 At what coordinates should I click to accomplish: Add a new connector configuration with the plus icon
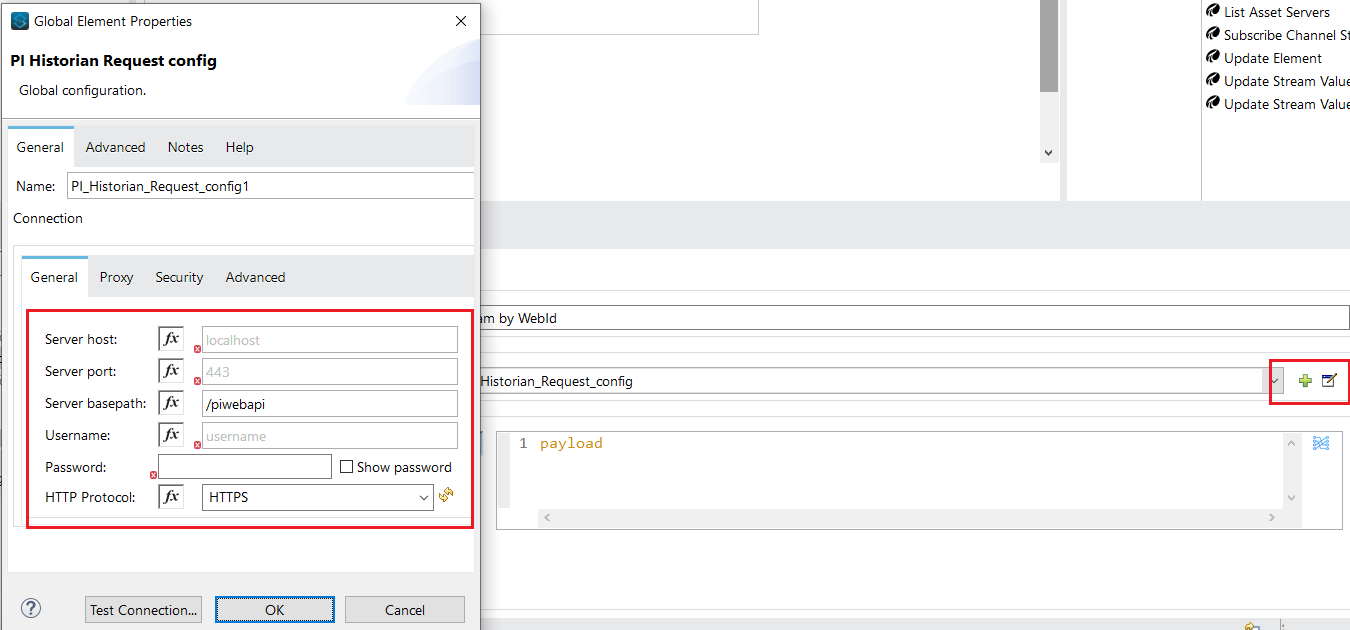1305,380
